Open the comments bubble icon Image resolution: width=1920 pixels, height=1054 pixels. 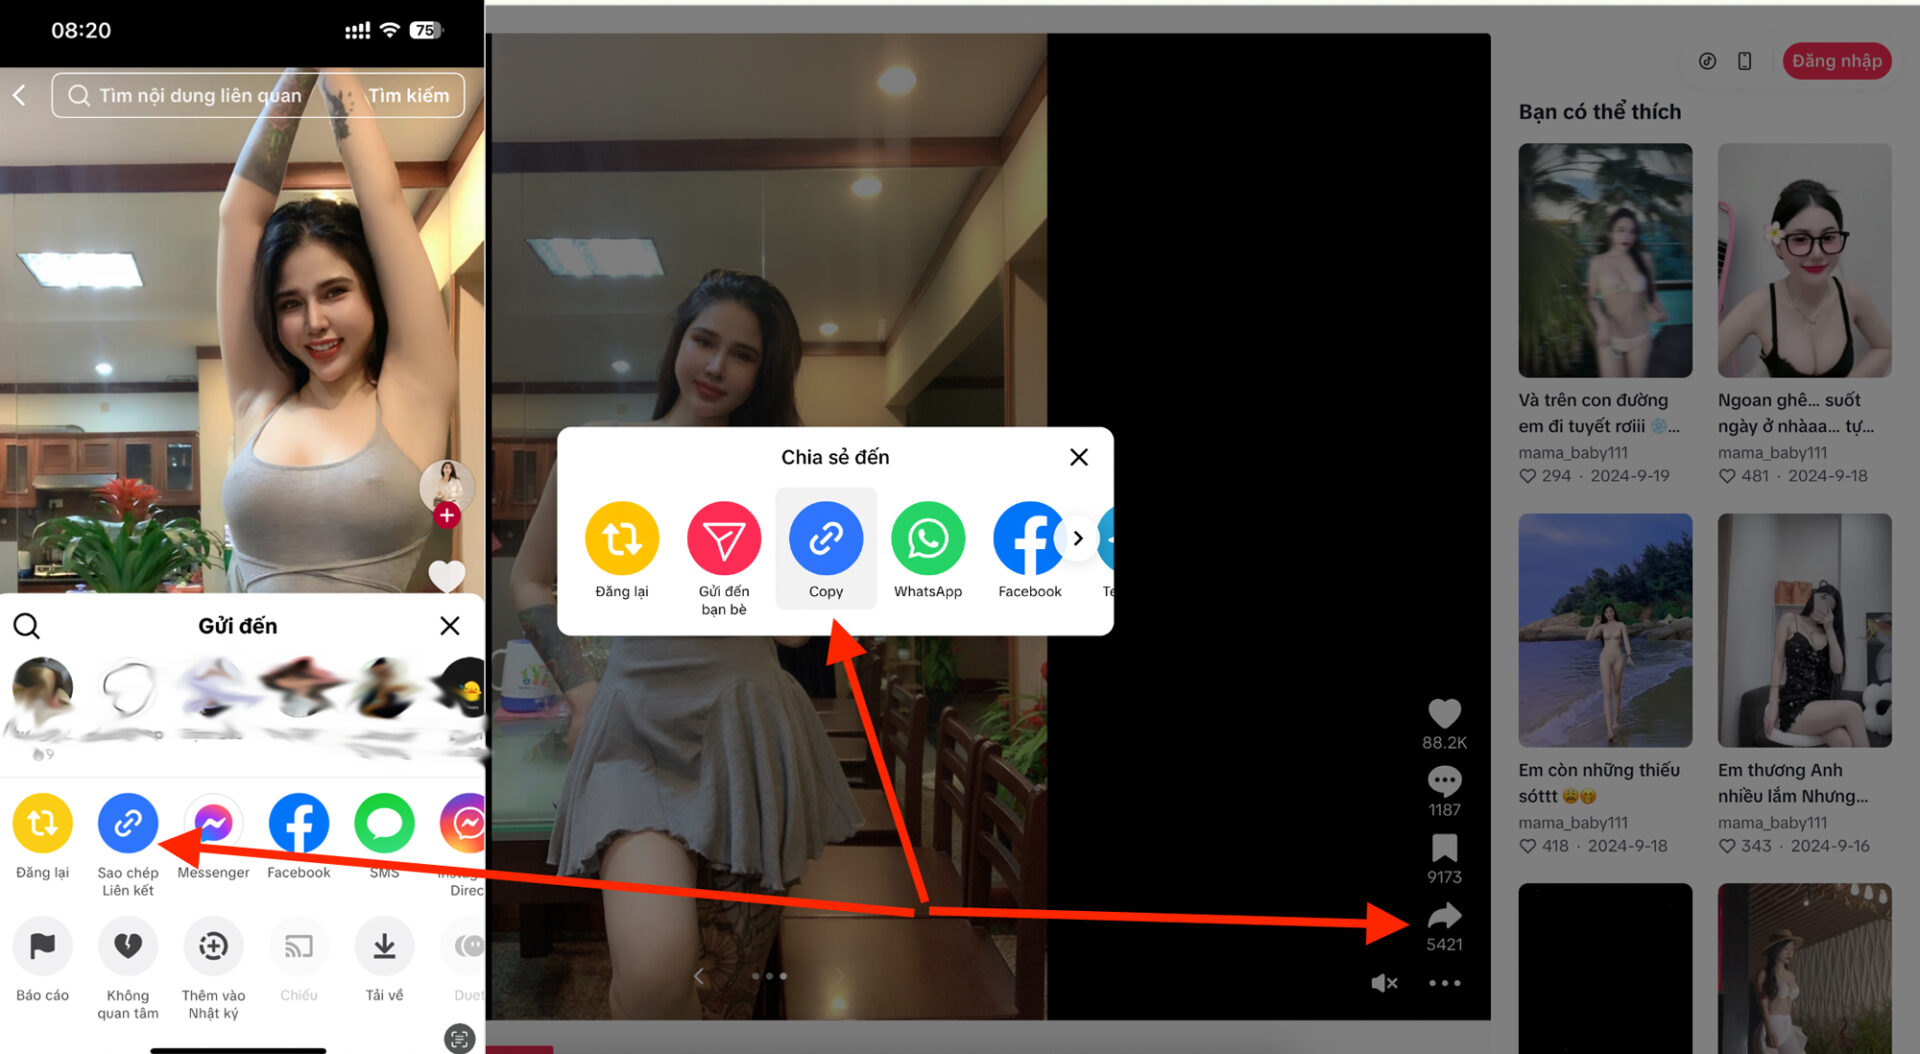[x=1444, y=781]
